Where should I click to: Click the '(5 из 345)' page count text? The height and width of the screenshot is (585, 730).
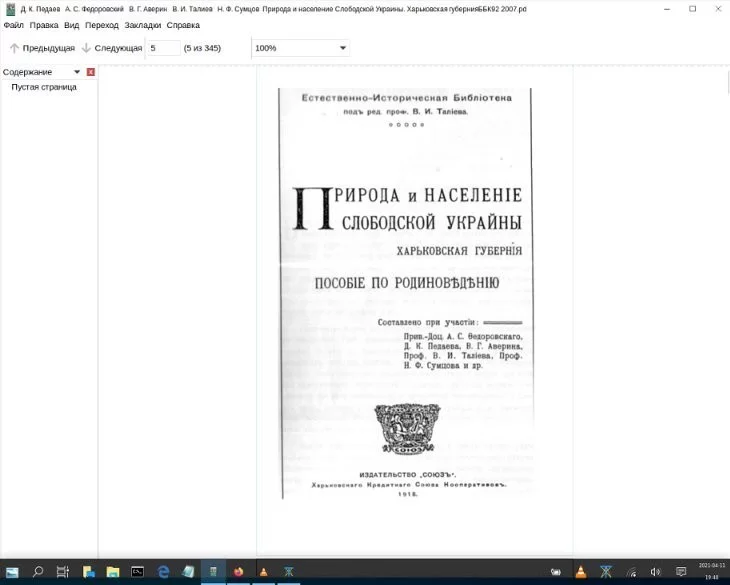202,48
